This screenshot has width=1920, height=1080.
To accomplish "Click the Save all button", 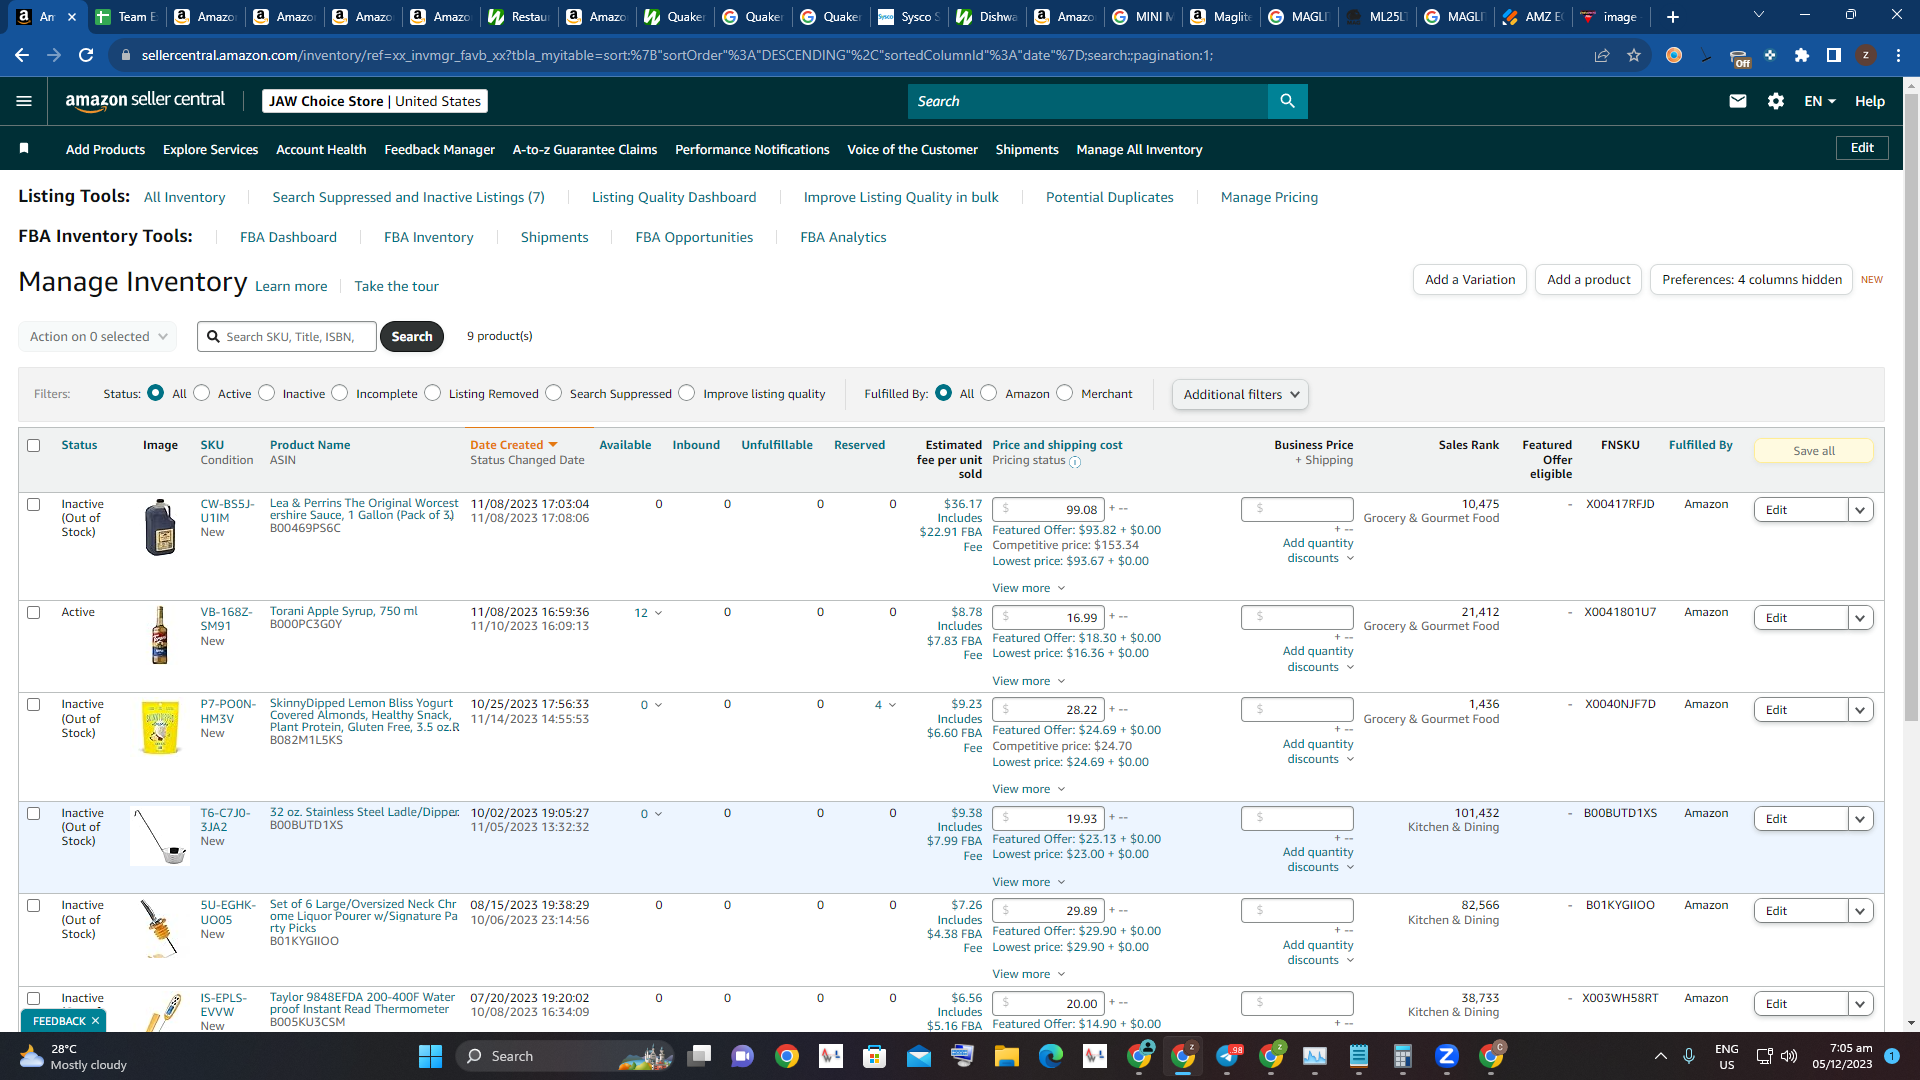I will (x=1813, y=451).
